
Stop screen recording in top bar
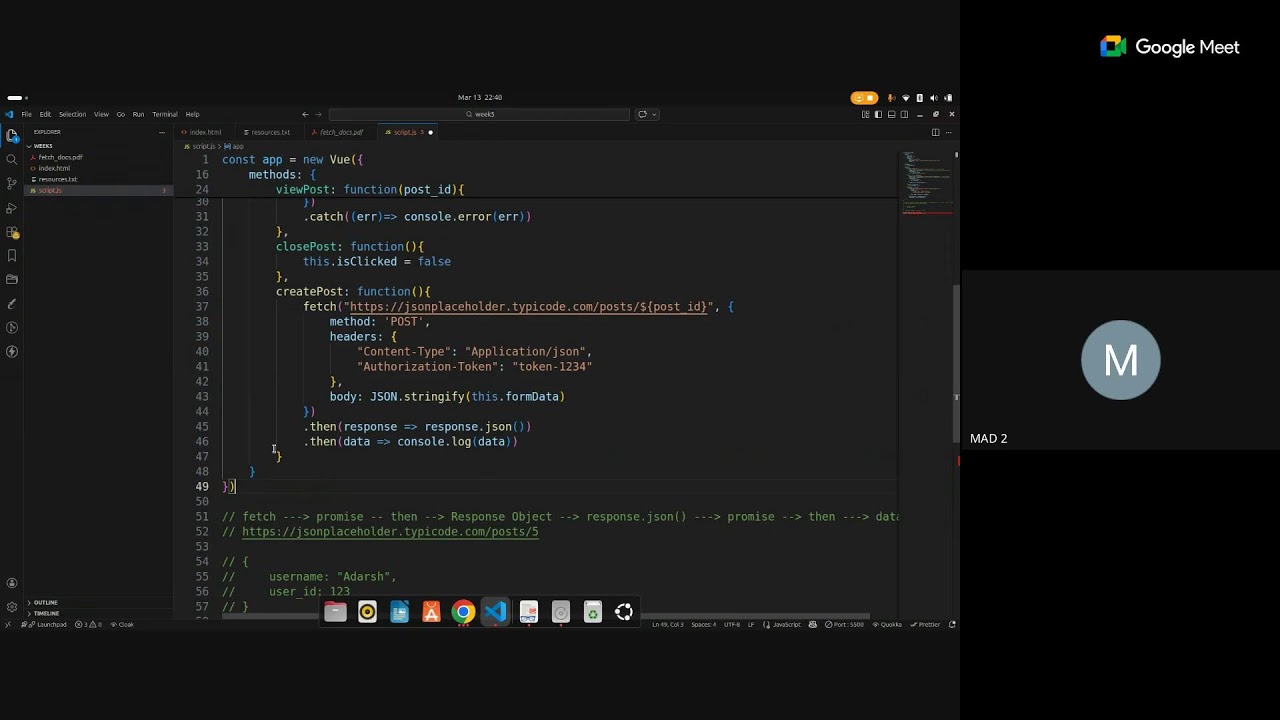870,98
